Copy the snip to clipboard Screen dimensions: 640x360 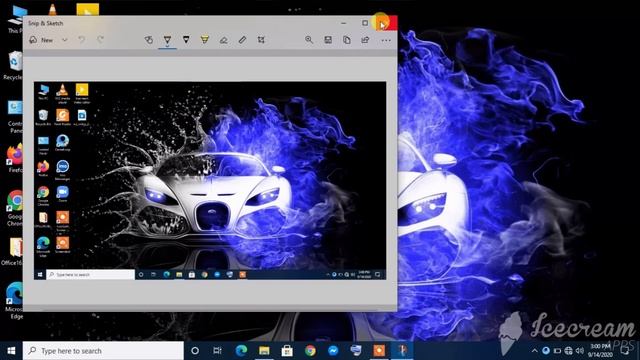pyautogui.click(x=347, y=40)
